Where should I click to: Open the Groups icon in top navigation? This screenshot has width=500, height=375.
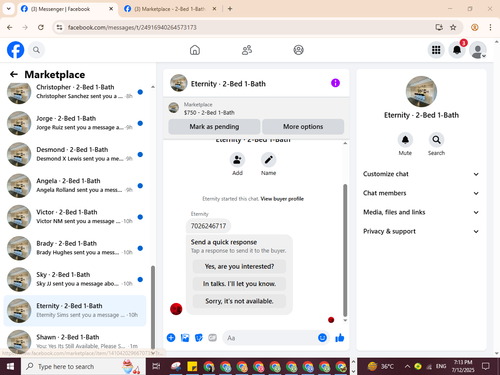click(298, 50)
